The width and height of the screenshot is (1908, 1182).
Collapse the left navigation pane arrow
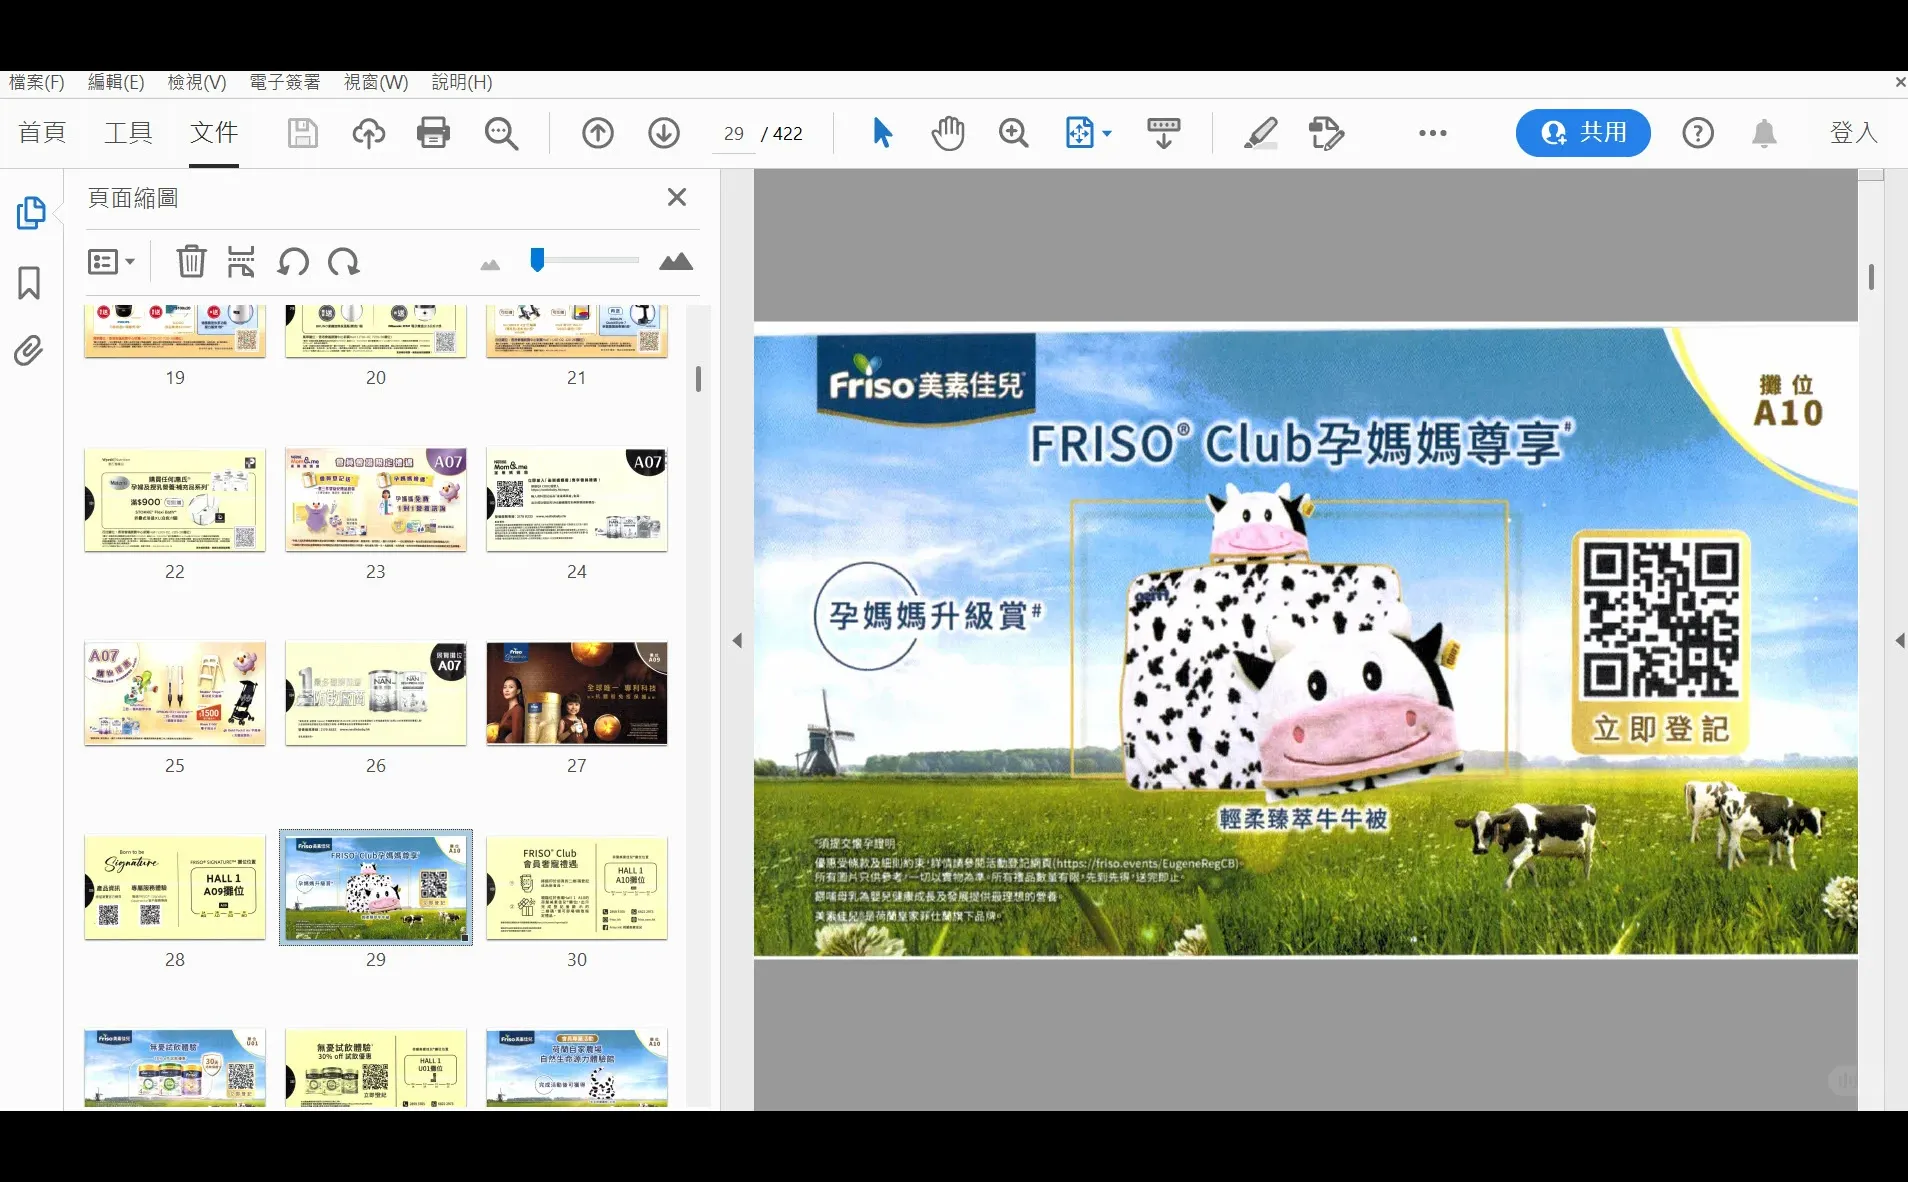click(737, 640)
